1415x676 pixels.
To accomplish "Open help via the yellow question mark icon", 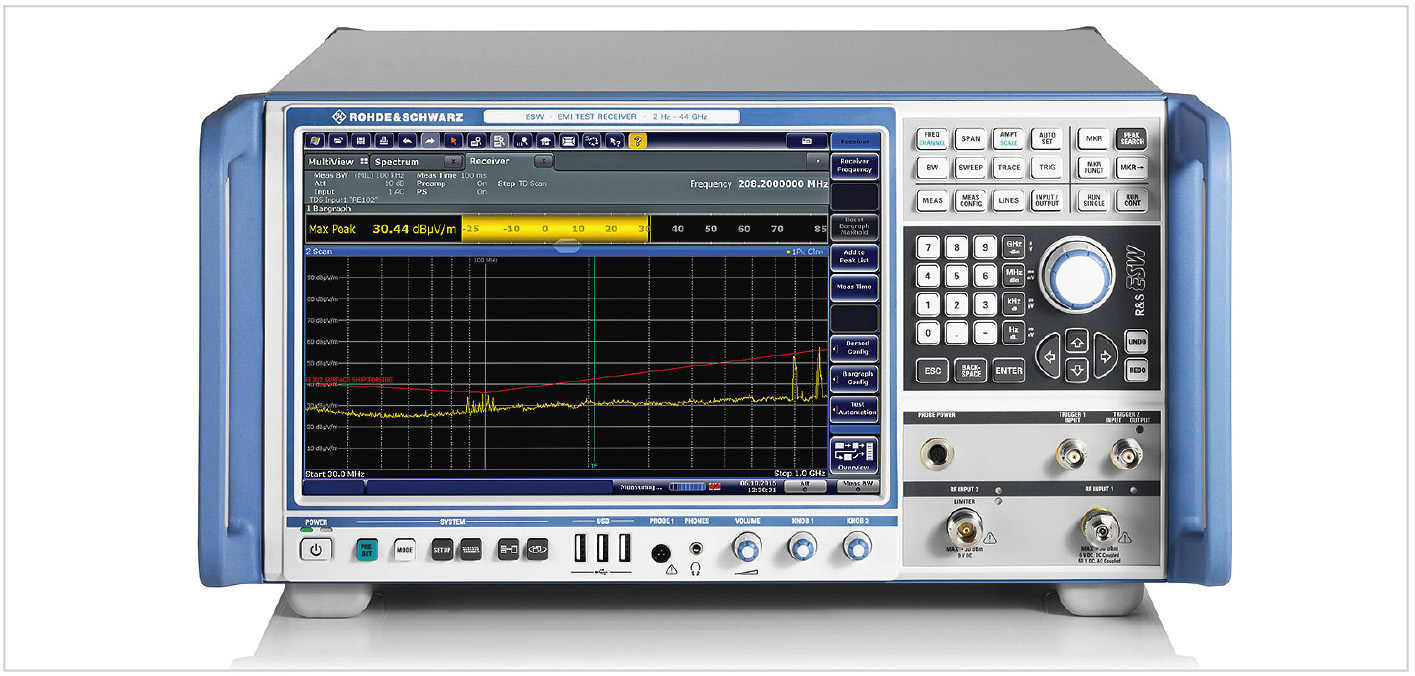I will 638,141.
